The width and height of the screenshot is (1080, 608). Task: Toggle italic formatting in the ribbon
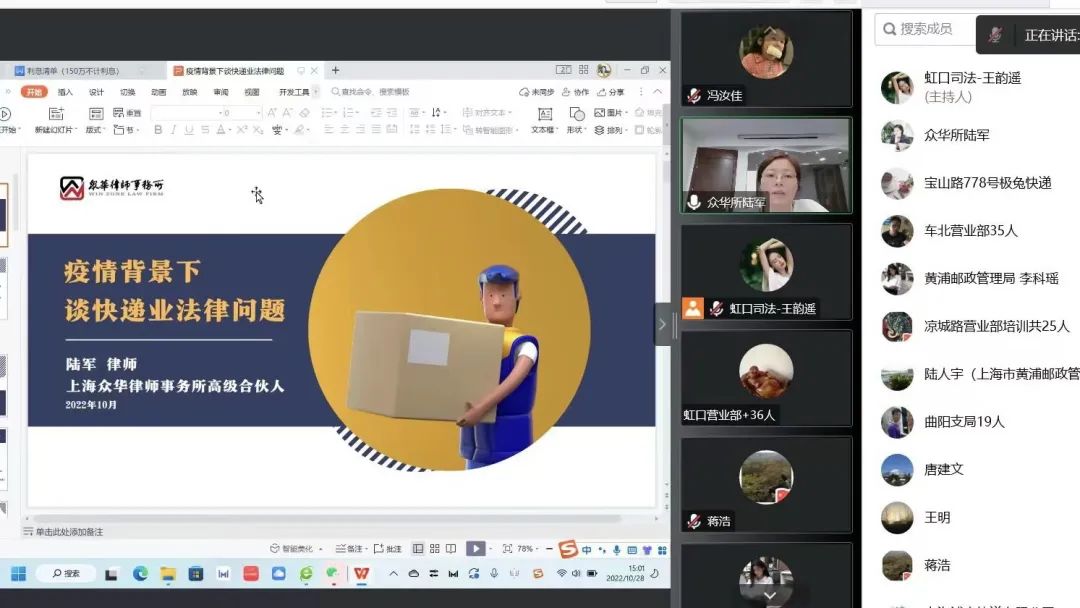pyautogui.click(x=173, y=129)
